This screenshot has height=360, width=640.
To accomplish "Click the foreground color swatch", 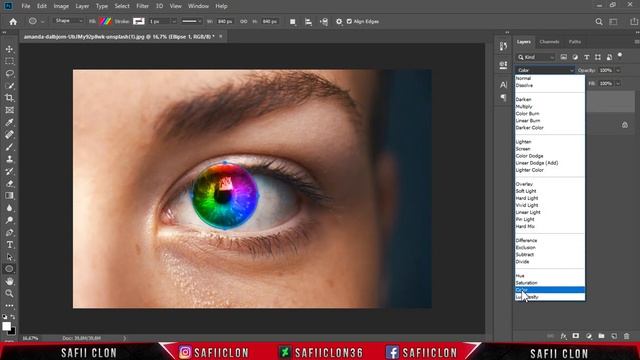I will tap(7, 326).
